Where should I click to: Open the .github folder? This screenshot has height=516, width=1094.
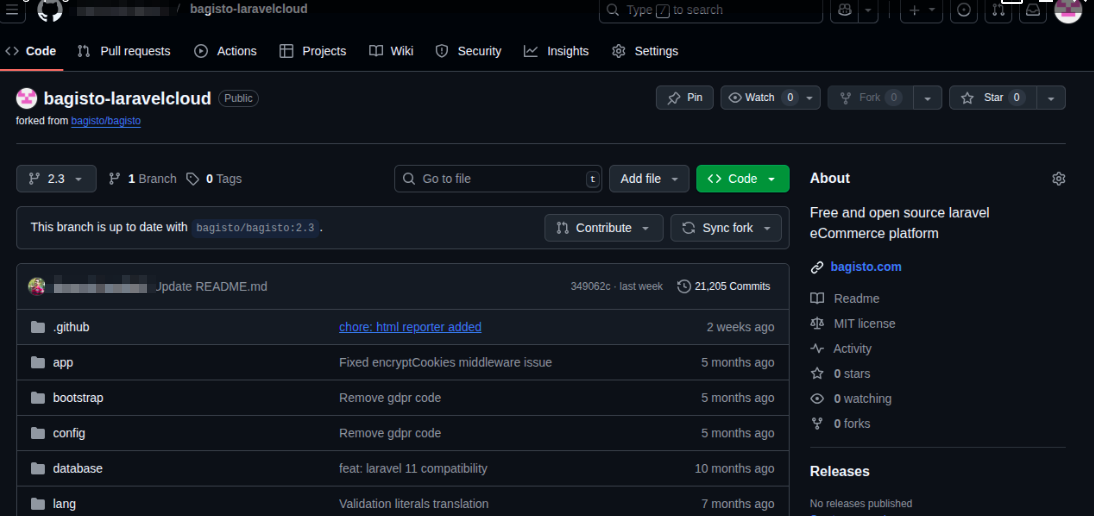[x=71, y=327]
